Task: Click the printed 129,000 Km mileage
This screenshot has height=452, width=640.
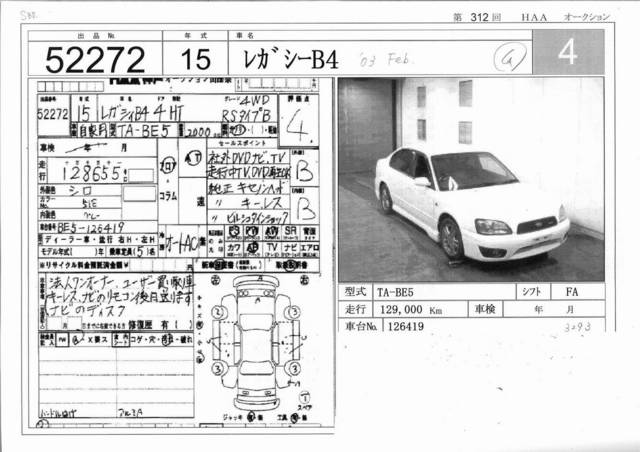Action: (411, 310)
